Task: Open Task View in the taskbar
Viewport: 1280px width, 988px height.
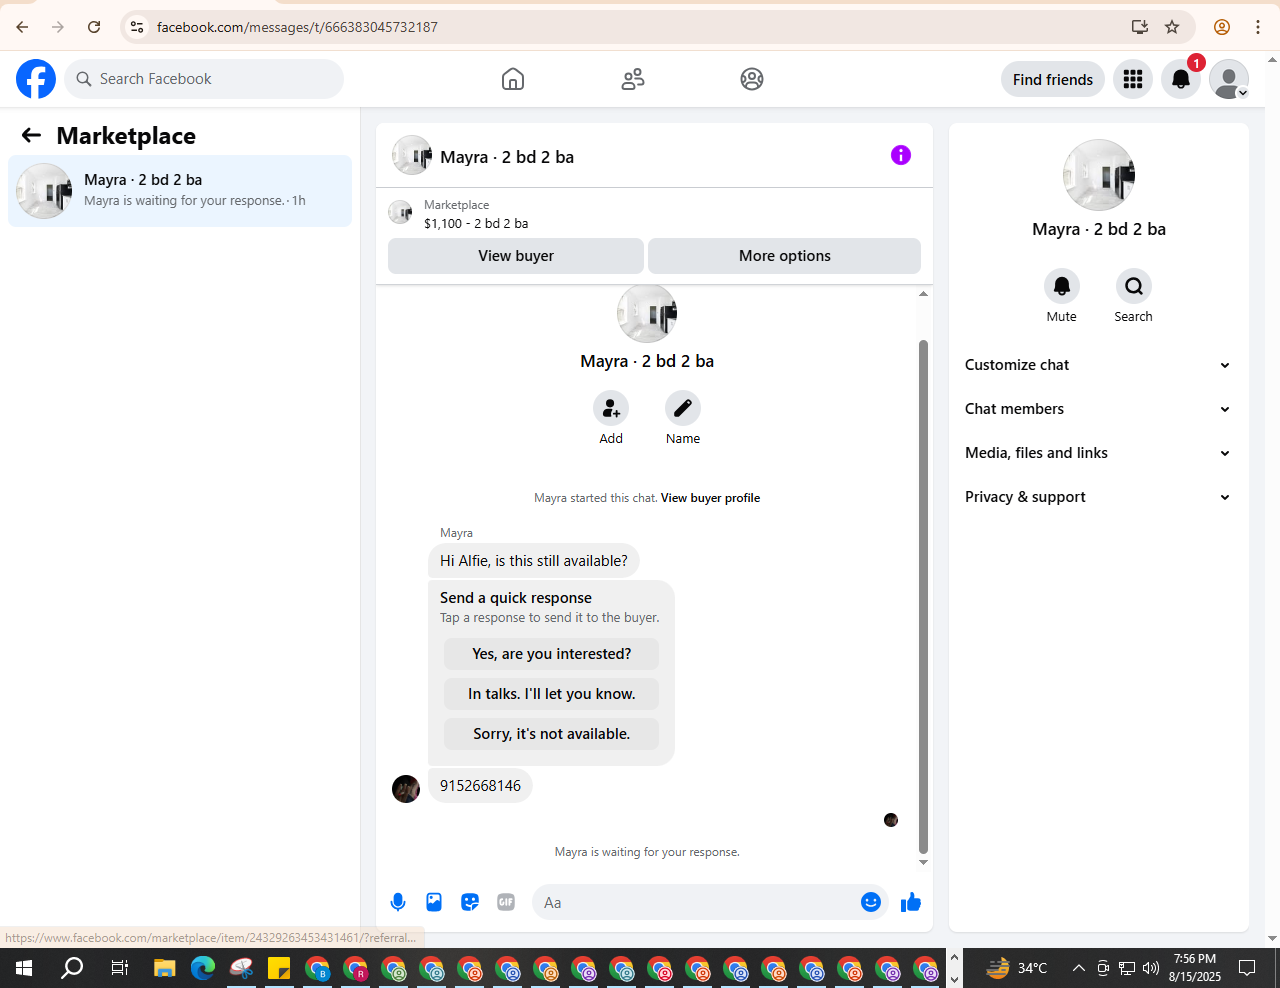Action: (x=119, y=968)
